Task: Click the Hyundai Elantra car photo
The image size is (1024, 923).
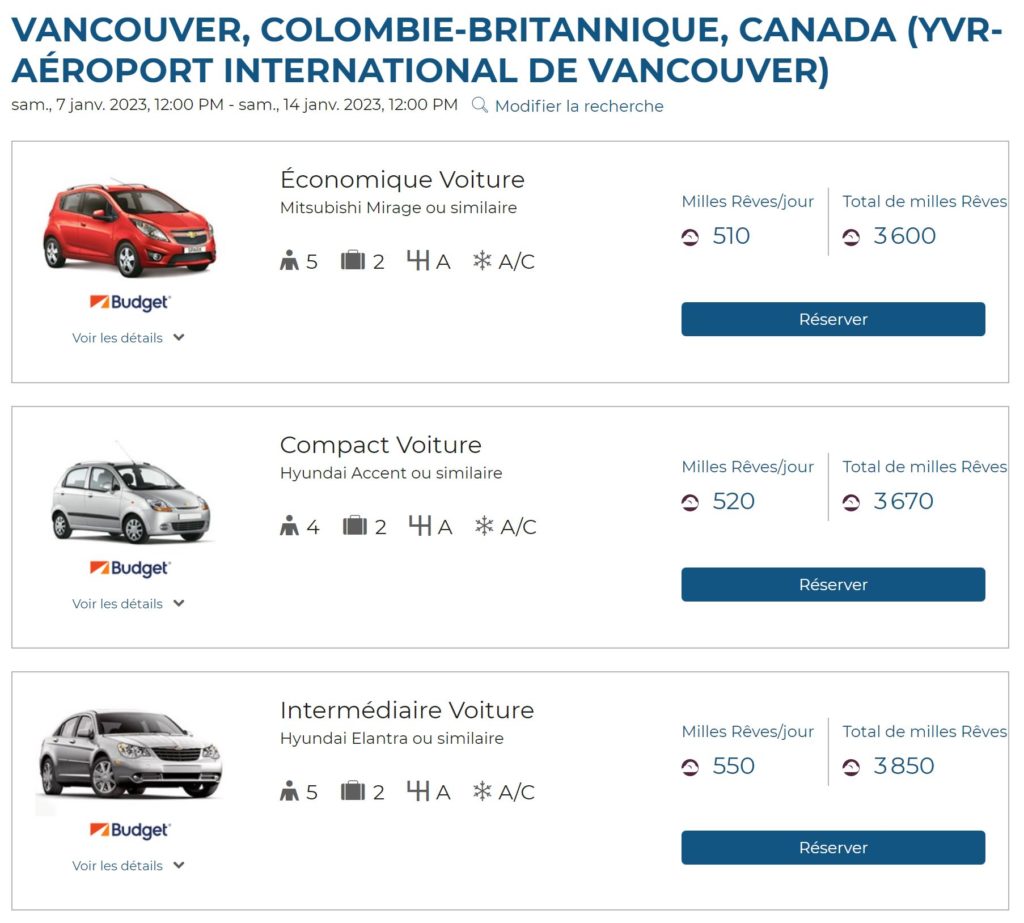Action: coord(130,755)
